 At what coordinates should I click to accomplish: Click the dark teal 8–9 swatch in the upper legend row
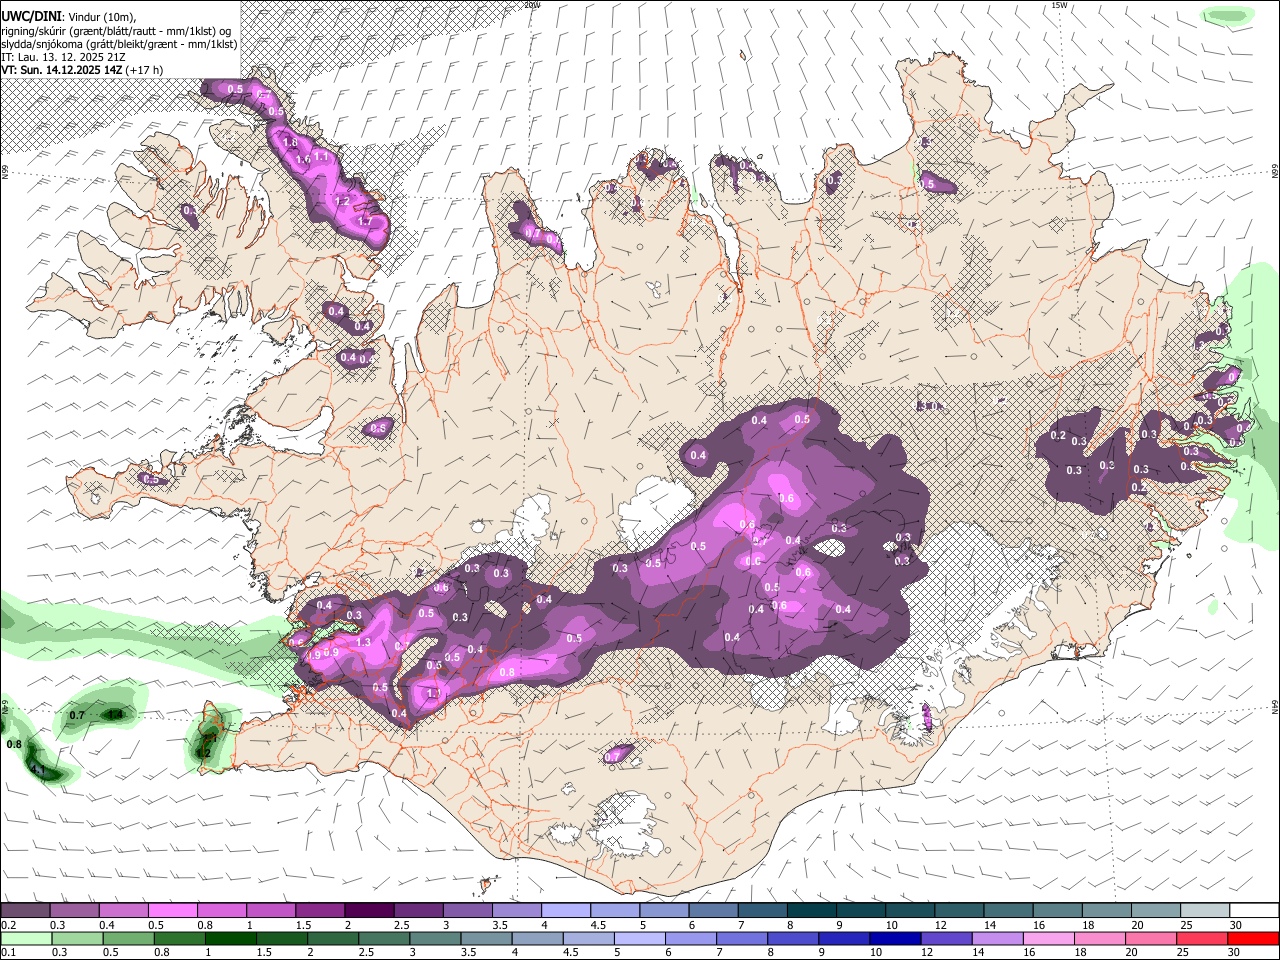point(812,911)
